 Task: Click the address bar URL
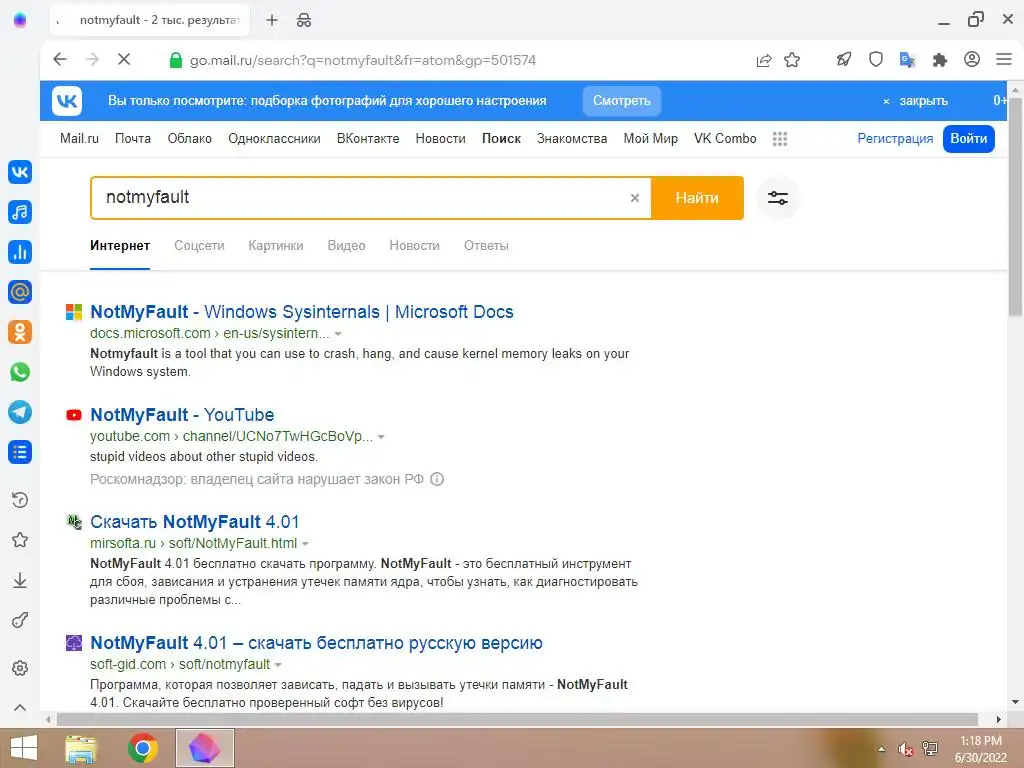coord(363,60)
